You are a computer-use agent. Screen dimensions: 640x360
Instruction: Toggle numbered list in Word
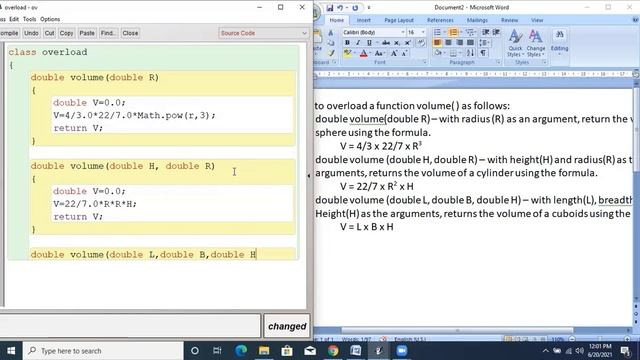pyautogui.click(x=453, y=32)
